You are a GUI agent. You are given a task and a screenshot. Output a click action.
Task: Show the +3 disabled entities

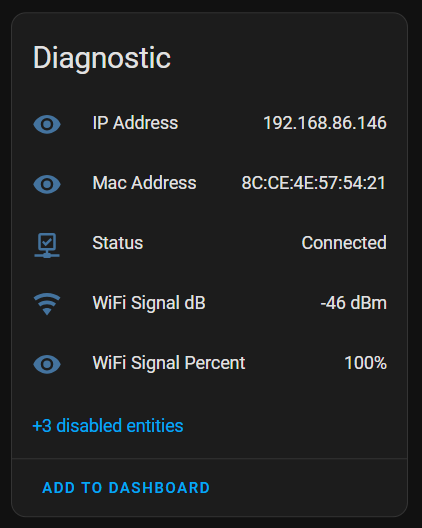point(108,426)
